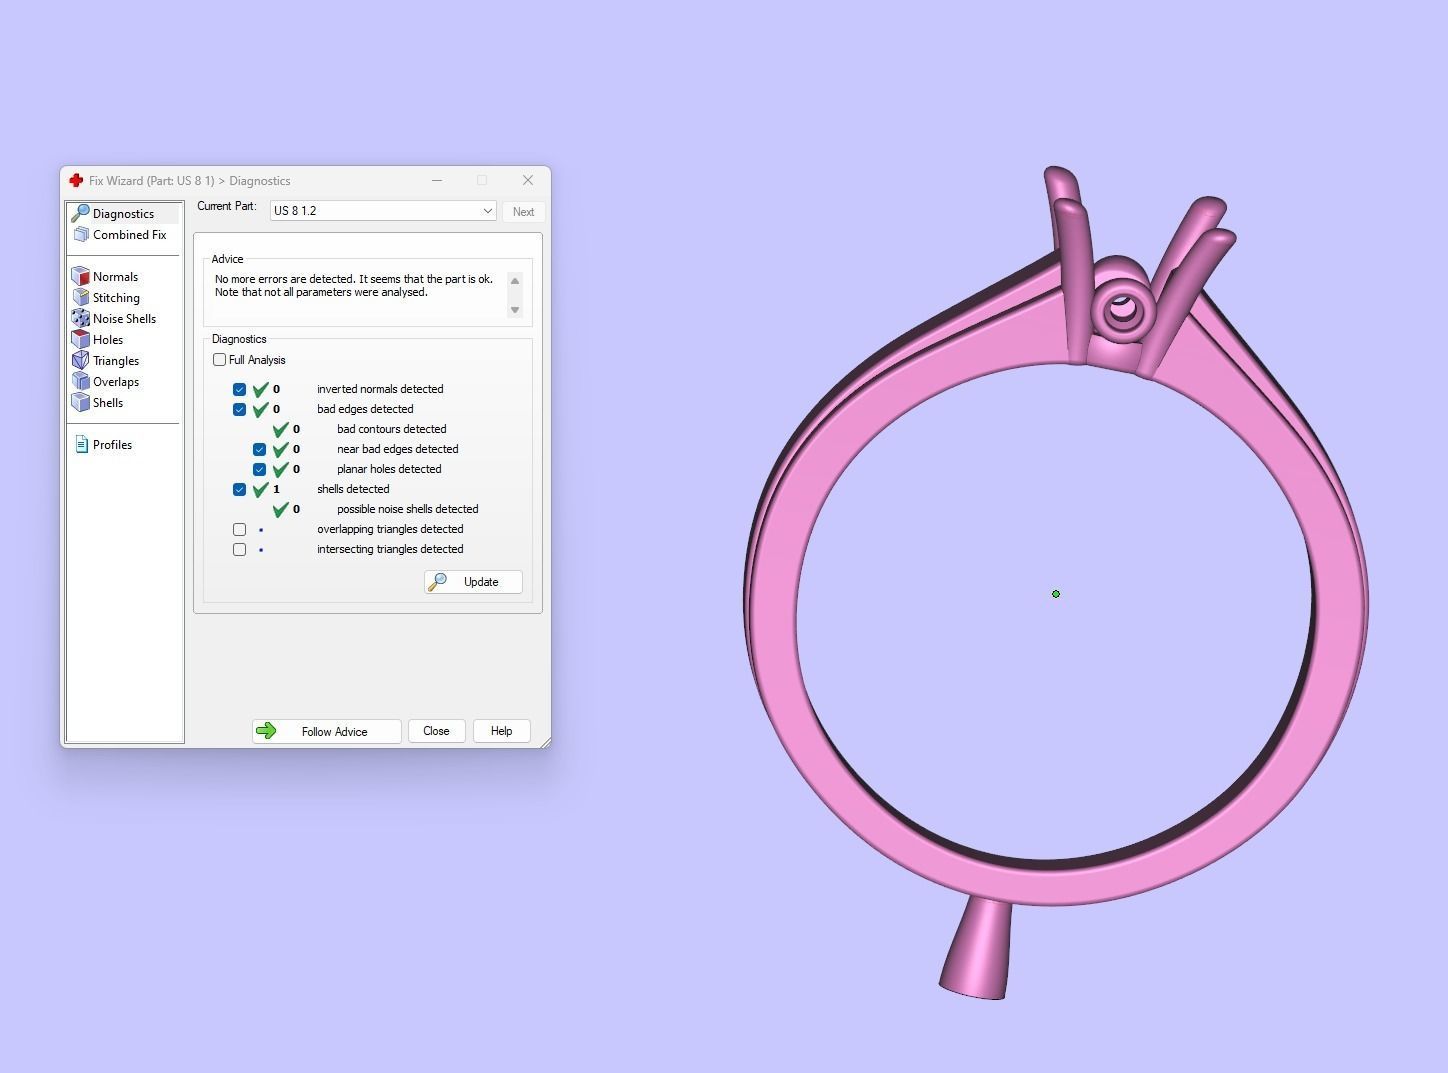Uncheck inverted normals detected checkbox
The image size is (1448, 1073).
[239, 389]
